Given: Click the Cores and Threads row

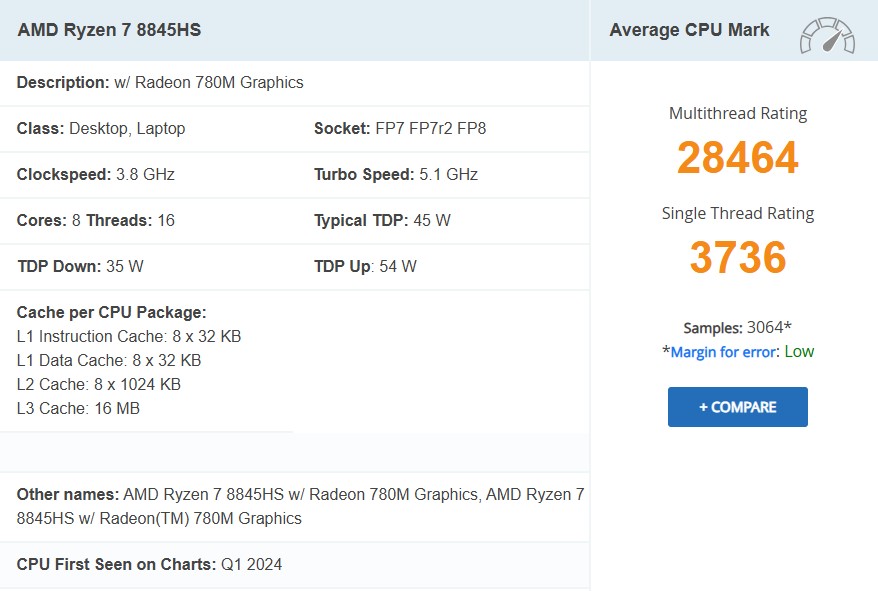Looking at the screenshot, I should point(96,221).
